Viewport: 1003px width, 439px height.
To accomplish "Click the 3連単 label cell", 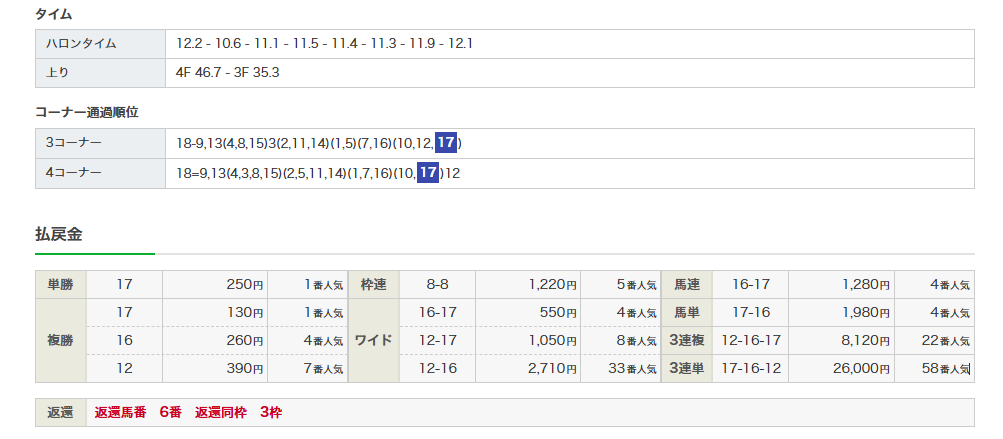I will coord(686,368).
